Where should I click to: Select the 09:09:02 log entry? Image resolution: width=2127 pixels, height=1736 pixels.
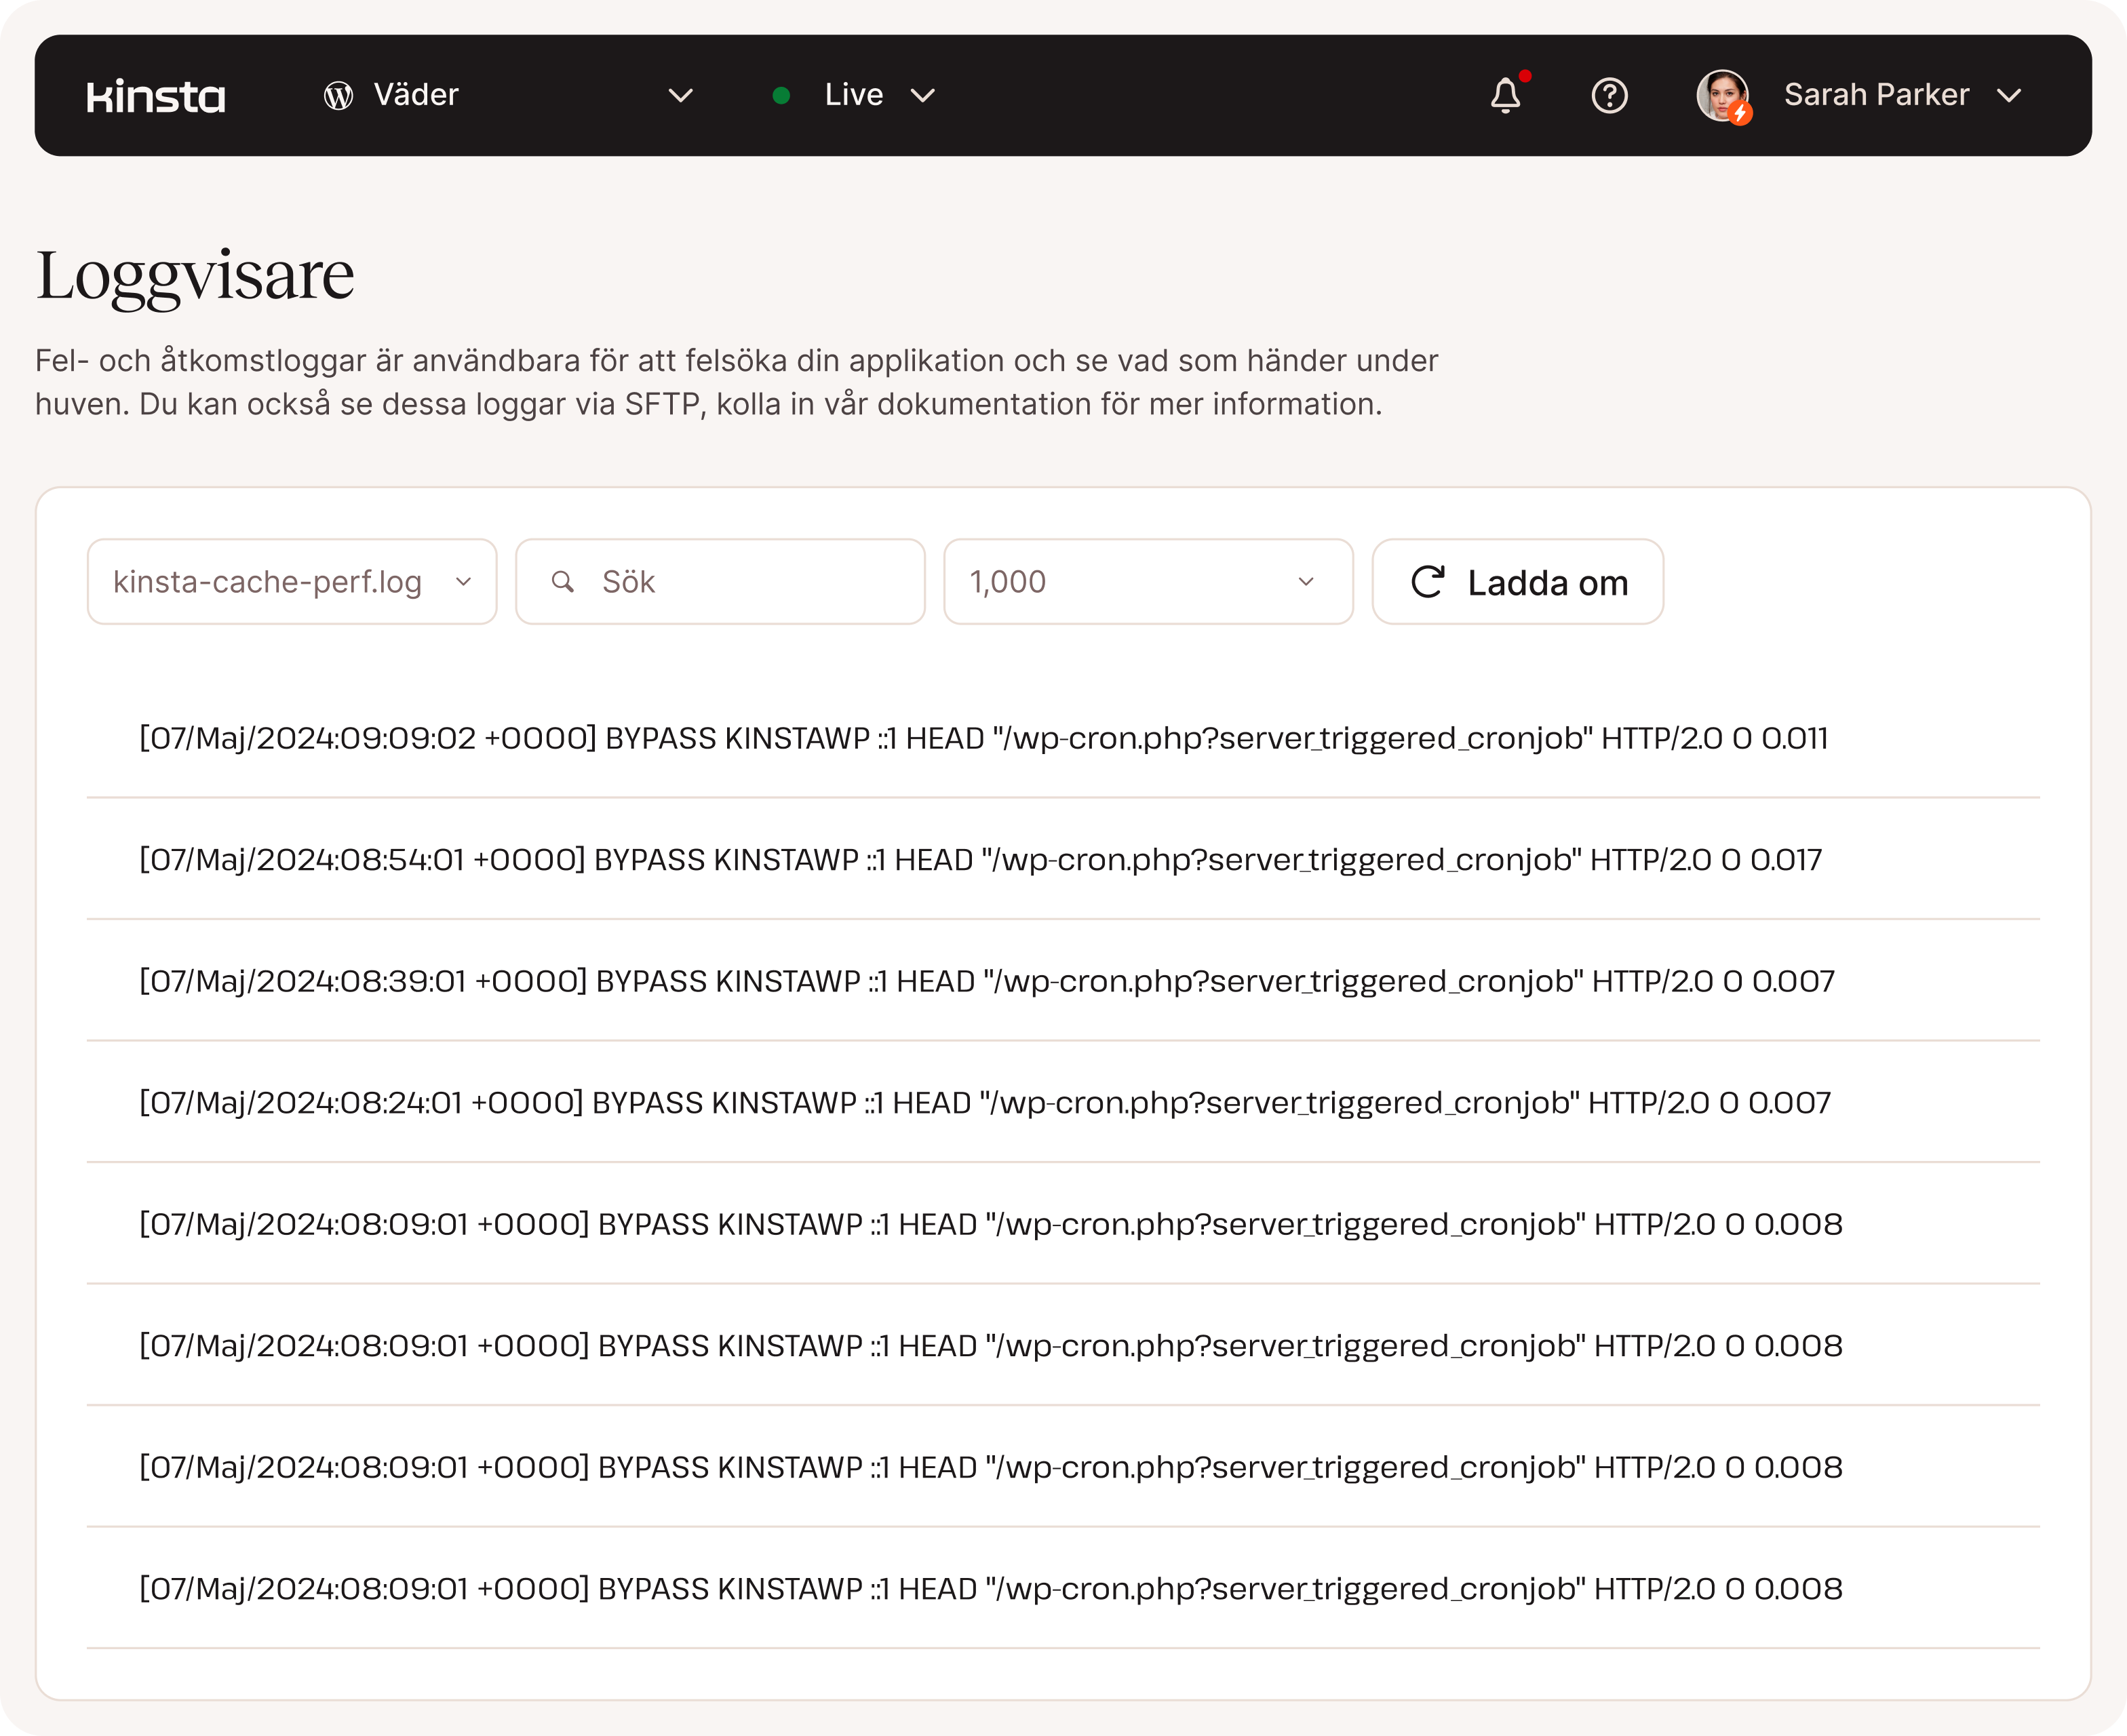983,738
